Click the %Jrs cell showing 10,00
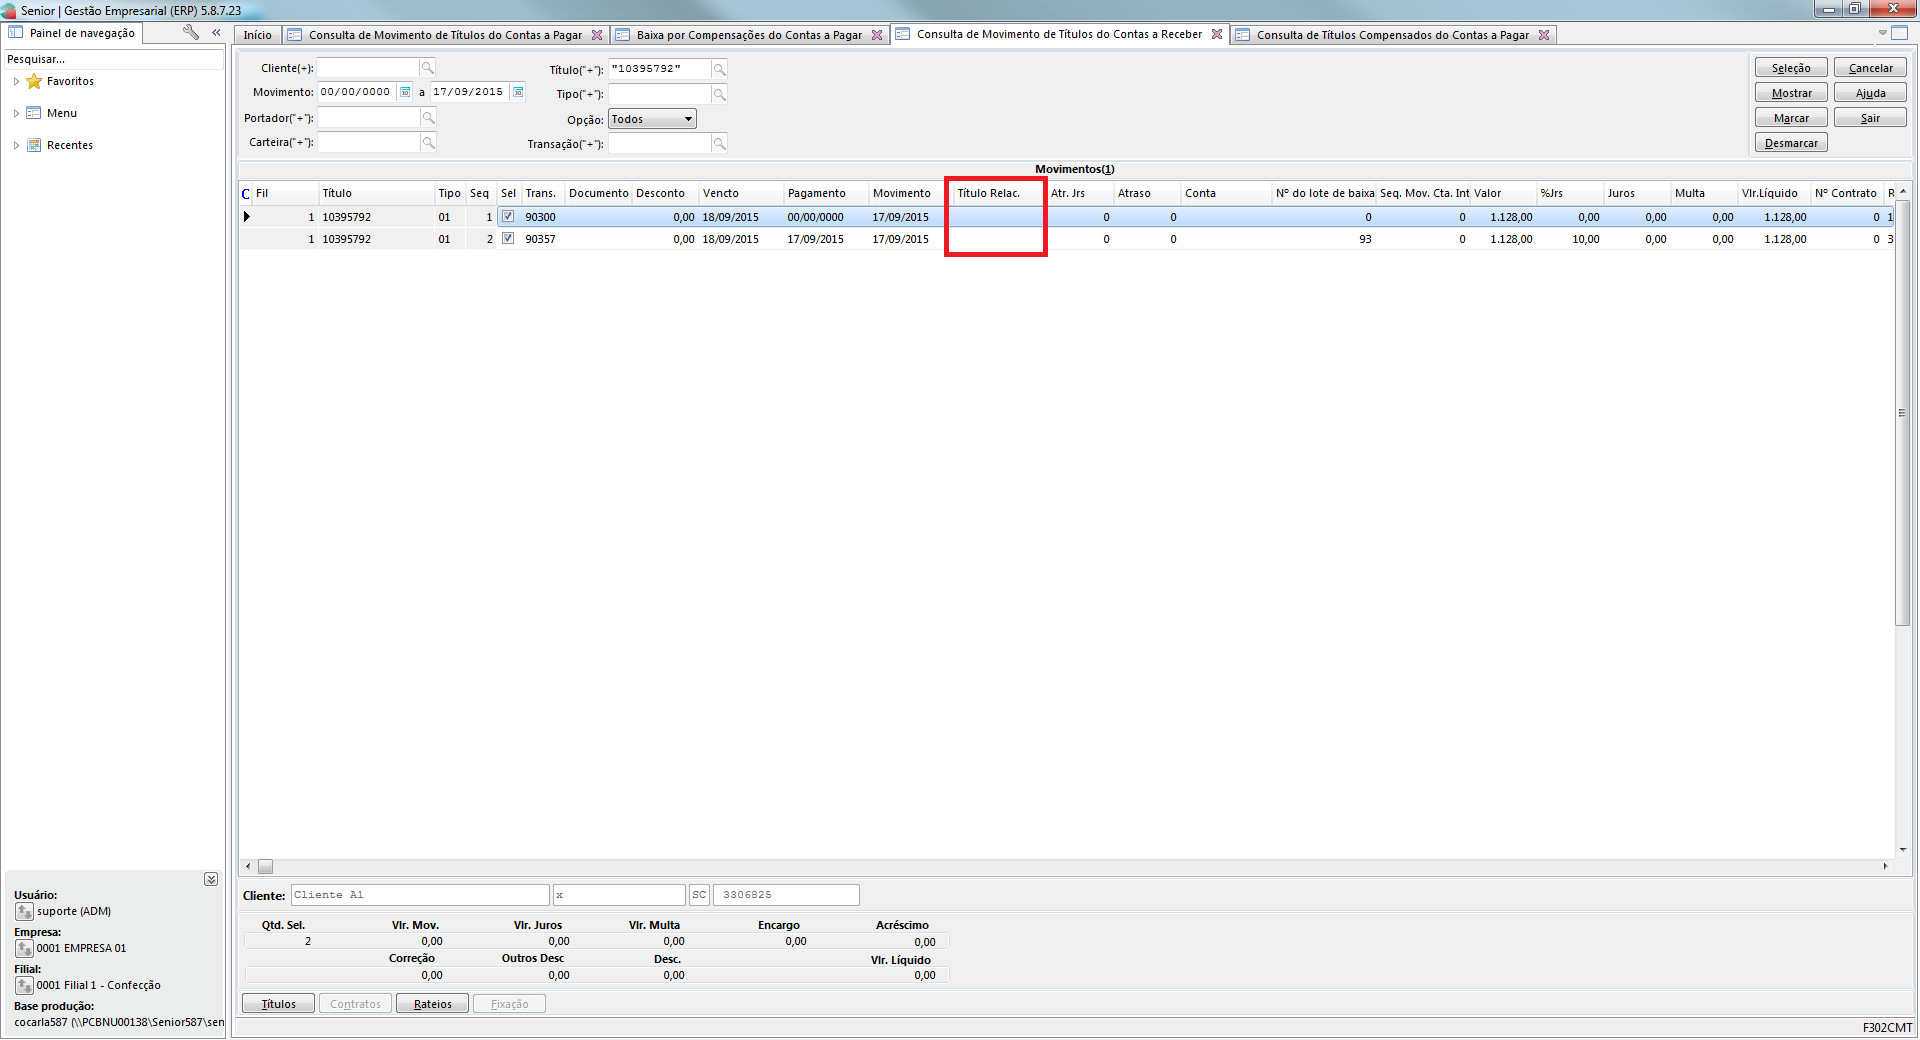The image size is (1920, 1040). tap(1570, 239)
